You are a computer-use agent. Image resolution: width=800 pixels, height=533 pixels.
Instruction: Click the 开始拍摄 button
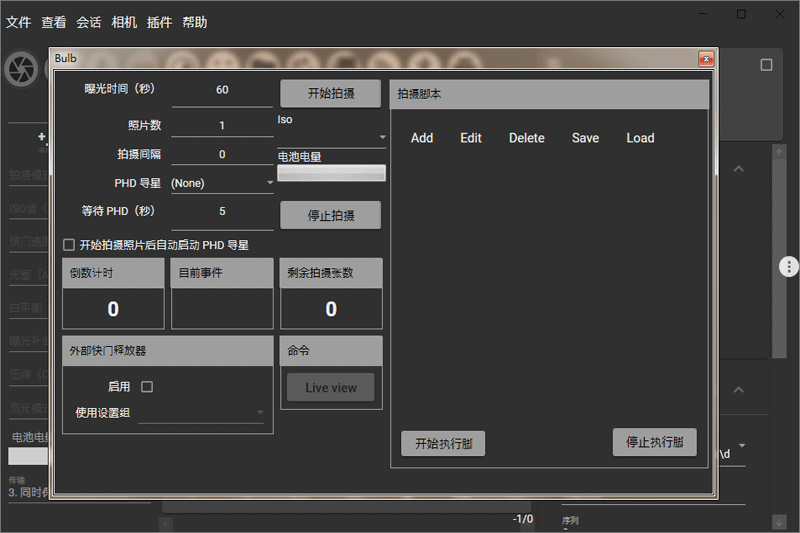(331, 93)
